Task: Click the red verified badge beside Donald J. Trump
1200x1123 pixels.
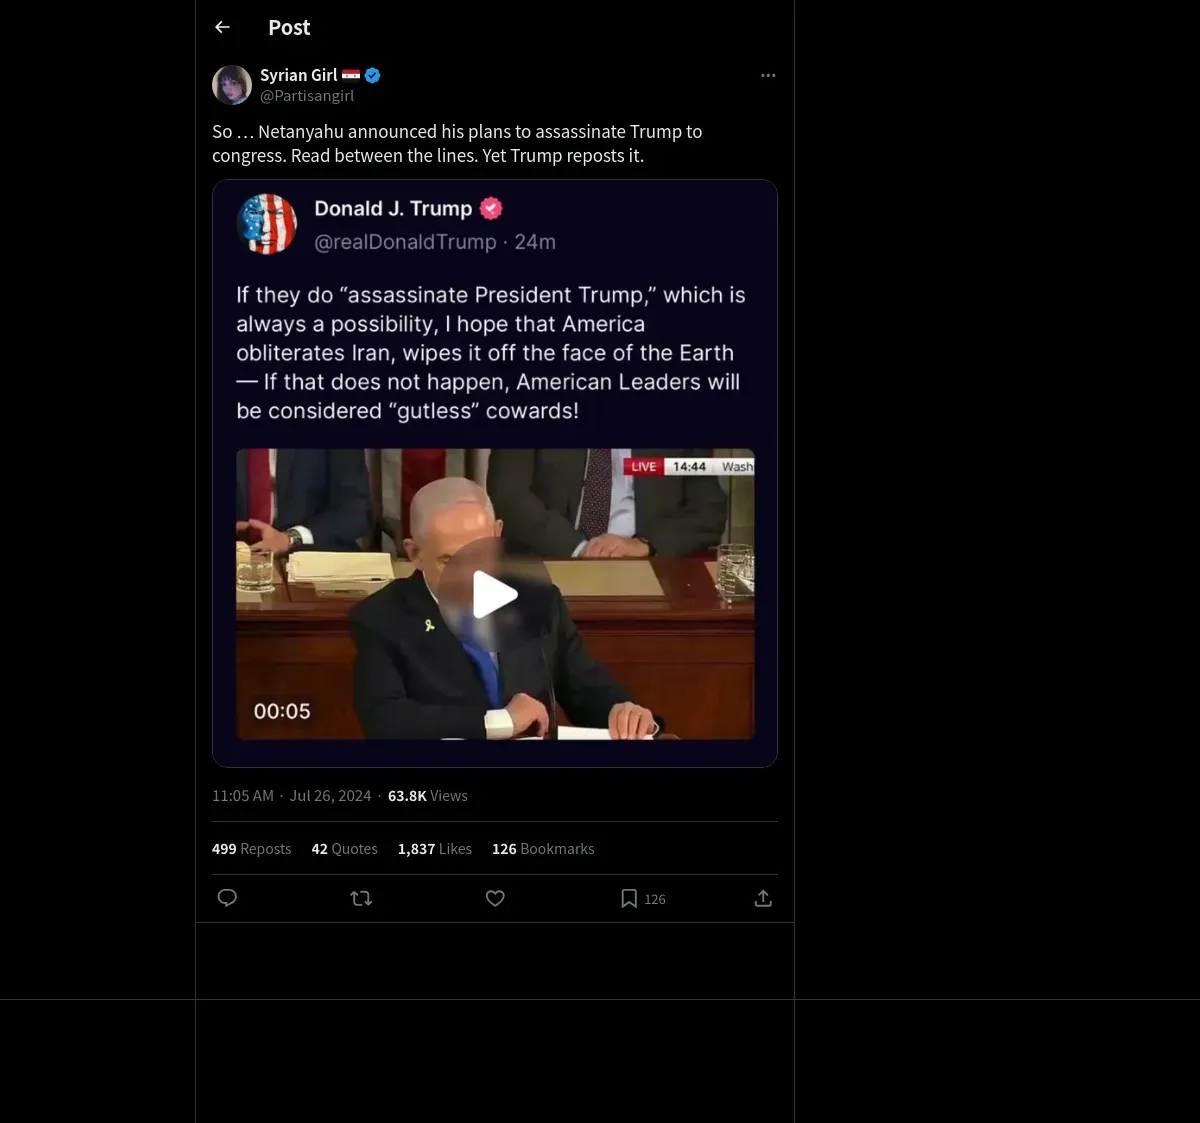Action: point(491,208)
